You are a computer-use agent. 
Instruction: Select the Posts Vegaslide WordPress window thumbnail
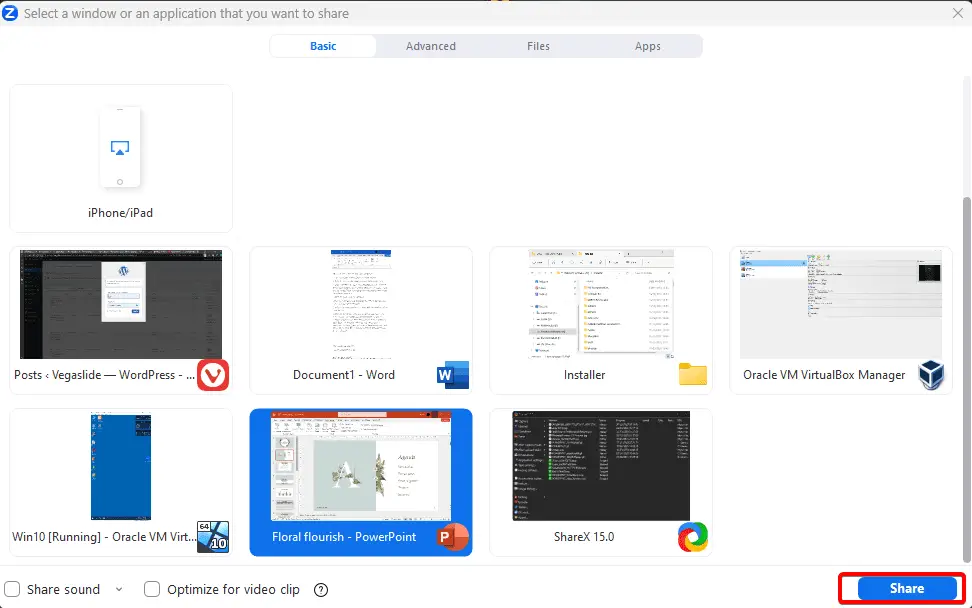coord(121,304)
